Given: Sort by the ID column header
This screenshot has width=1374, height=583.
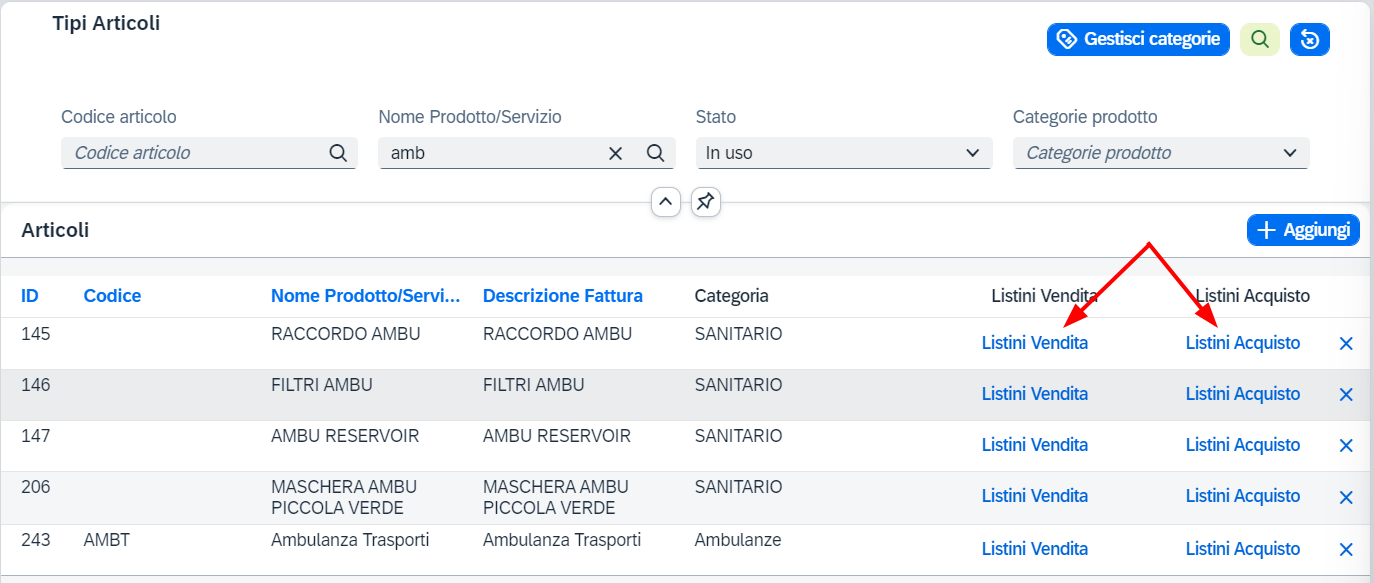Looking at the screenshot, I should [x=30, y=296].
